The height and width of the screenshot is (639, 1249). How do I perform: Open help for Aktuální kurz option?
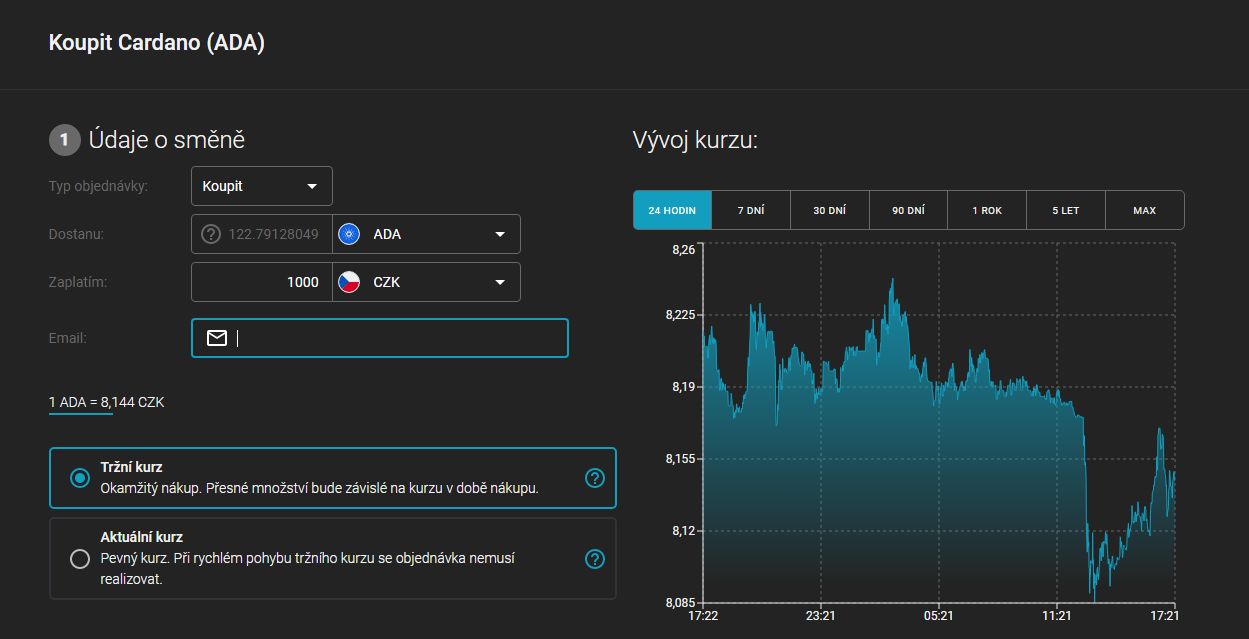click(595, 558)
